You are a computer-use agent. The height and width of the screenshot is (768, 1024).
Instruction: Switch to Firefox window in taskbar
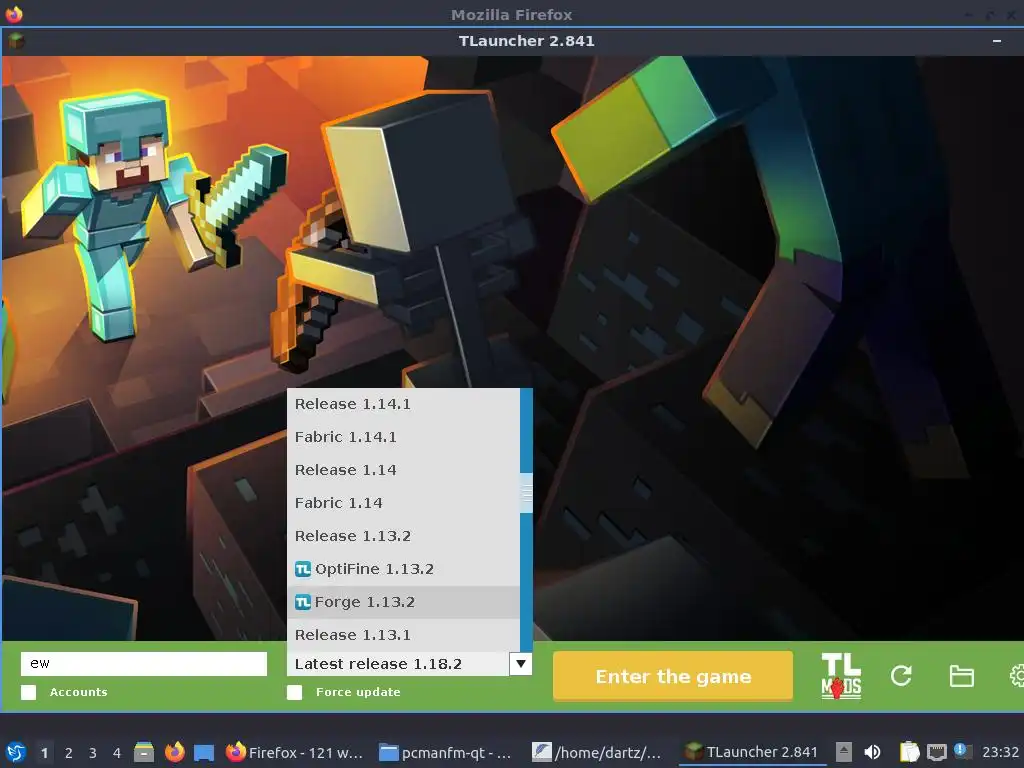pyautogui.click(x=293, y=752)
